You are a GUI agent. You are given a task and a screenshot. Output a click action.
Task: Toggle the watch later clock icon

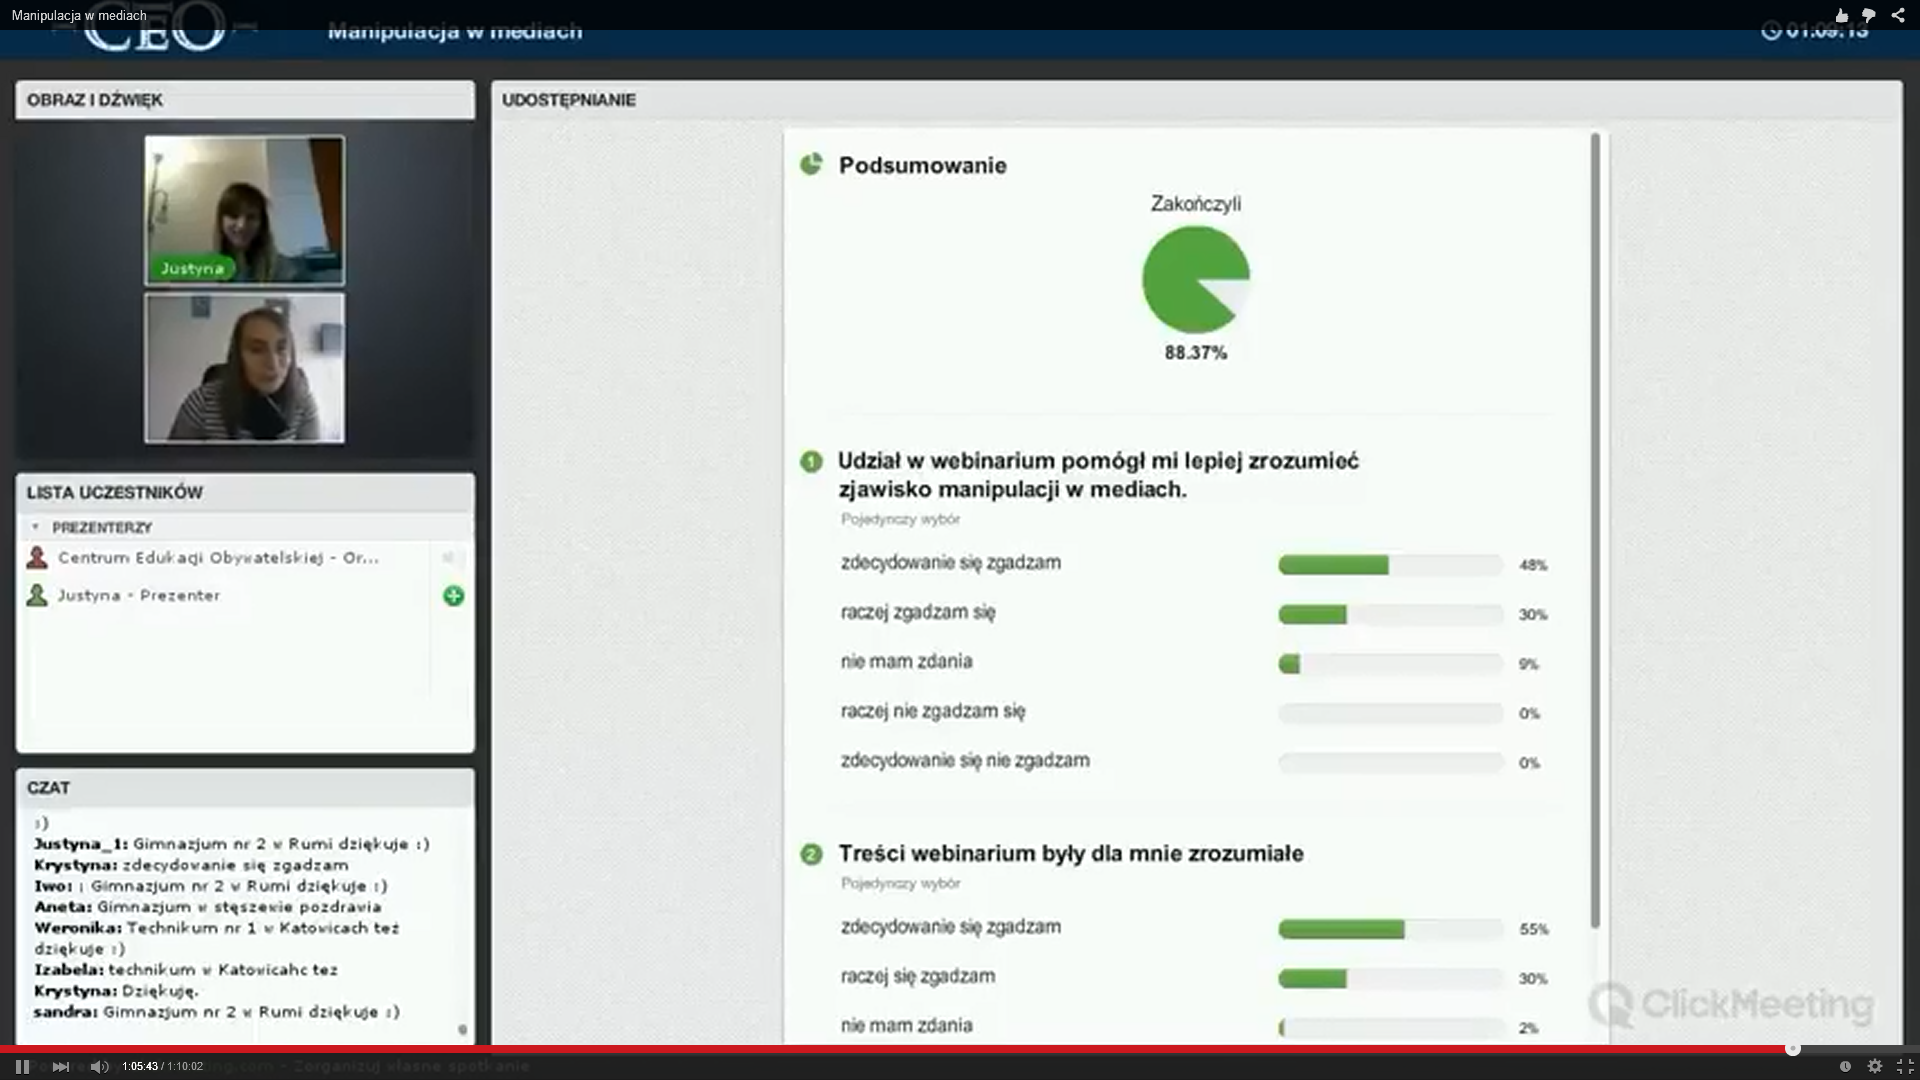point(1845,1066)
